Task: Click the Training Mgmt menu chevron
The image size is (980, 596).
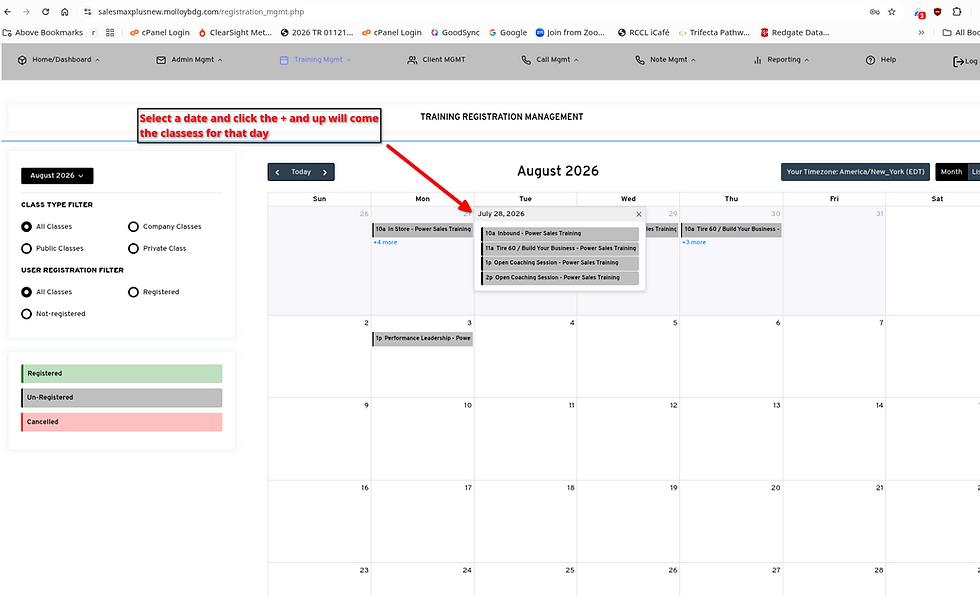Action: pos(348,61)
